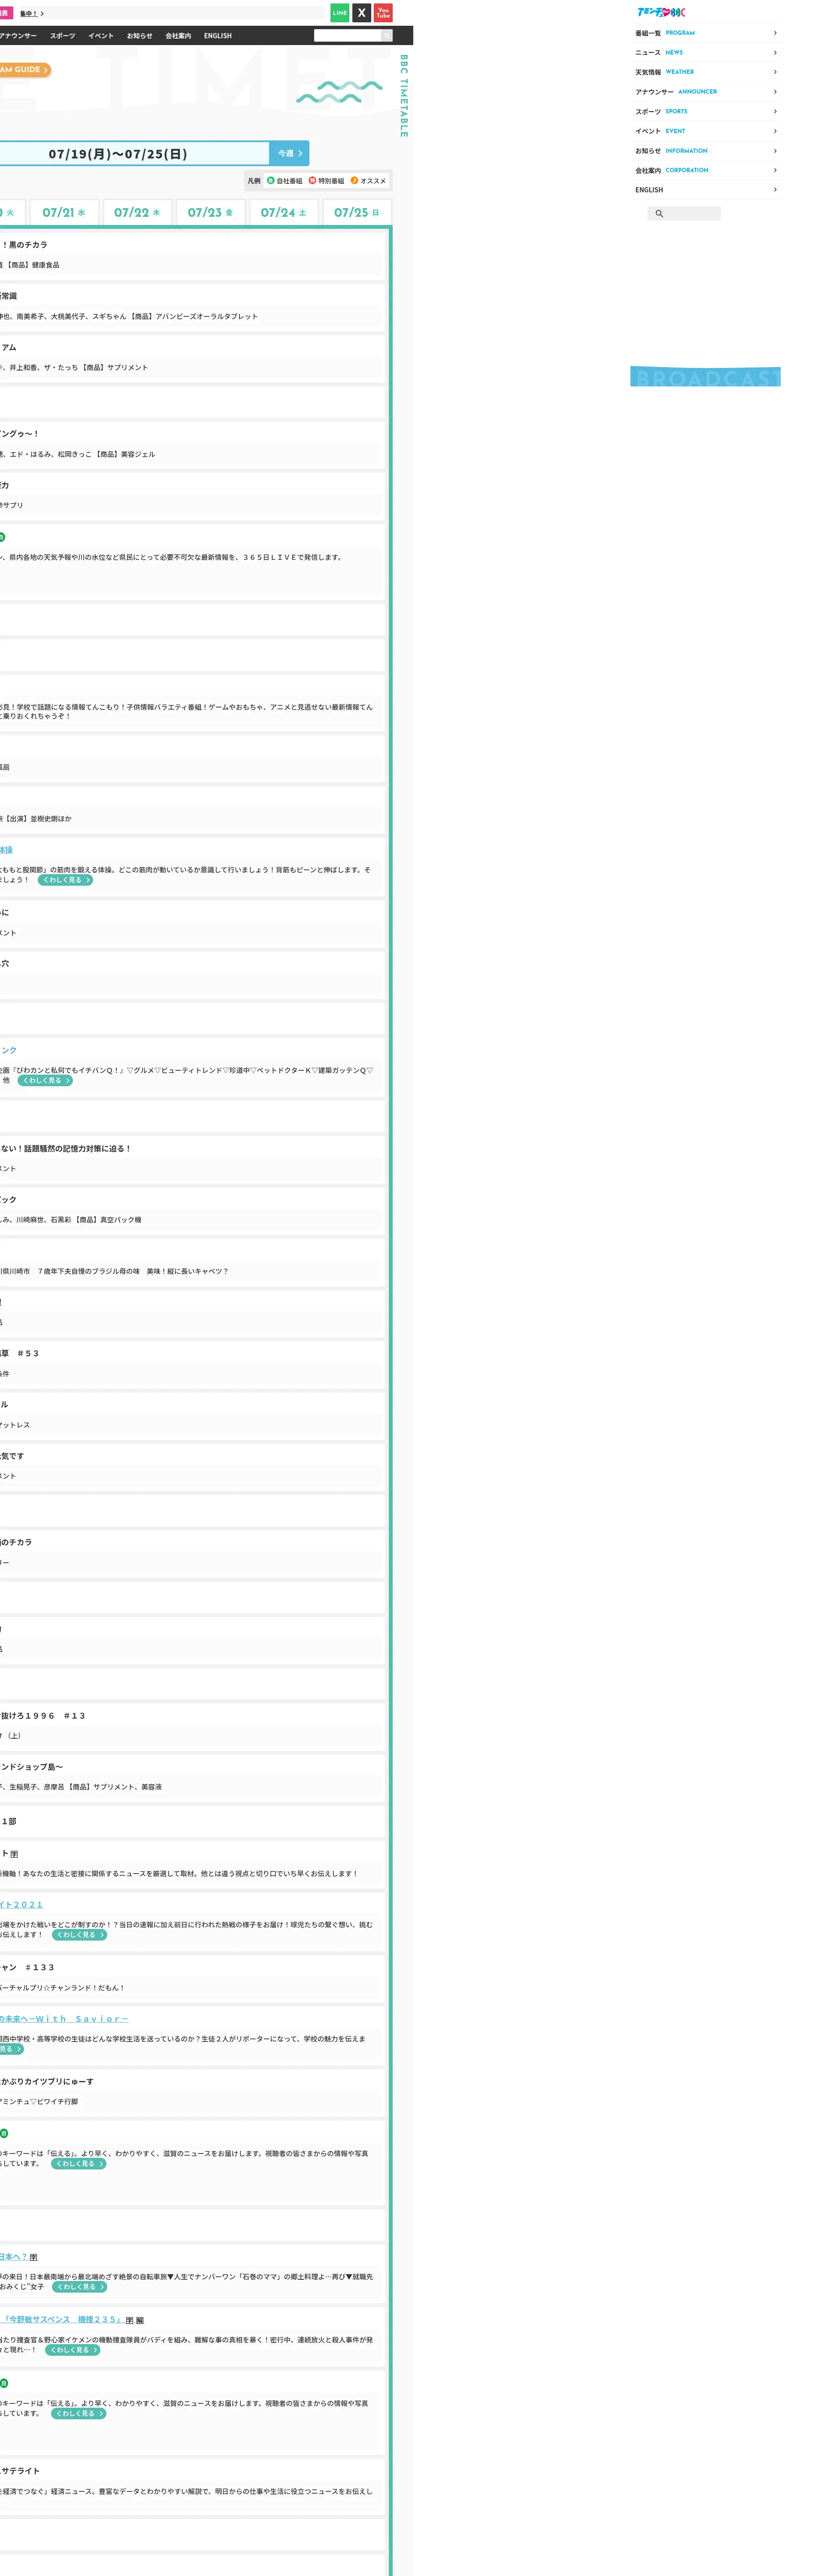Expand 番組一覧 PROGRAM chevron in side menu

[775, 33]
